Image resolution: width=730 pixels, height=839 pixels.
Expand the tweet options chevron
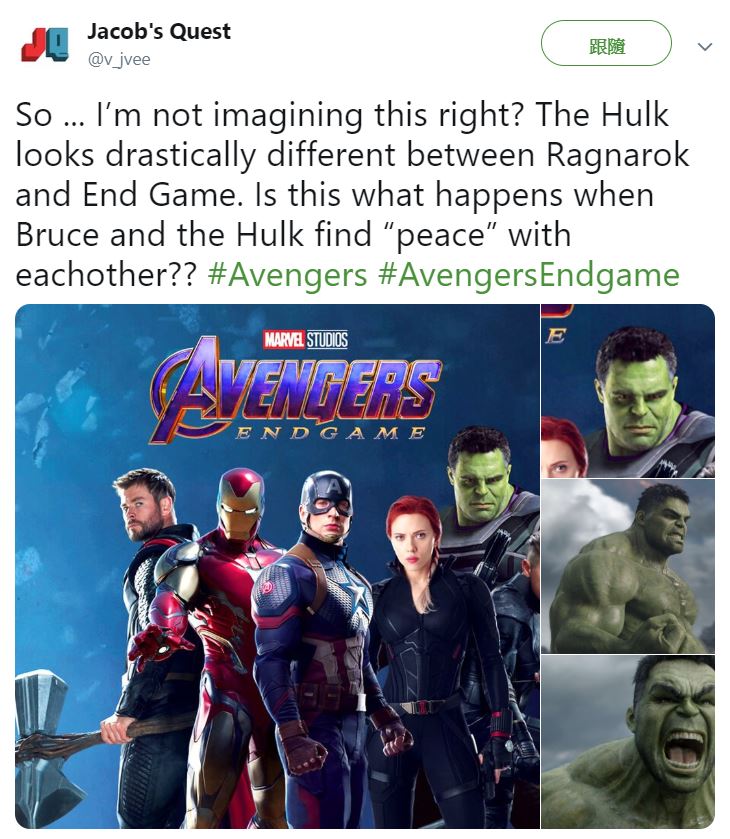[x=705, y=47]
